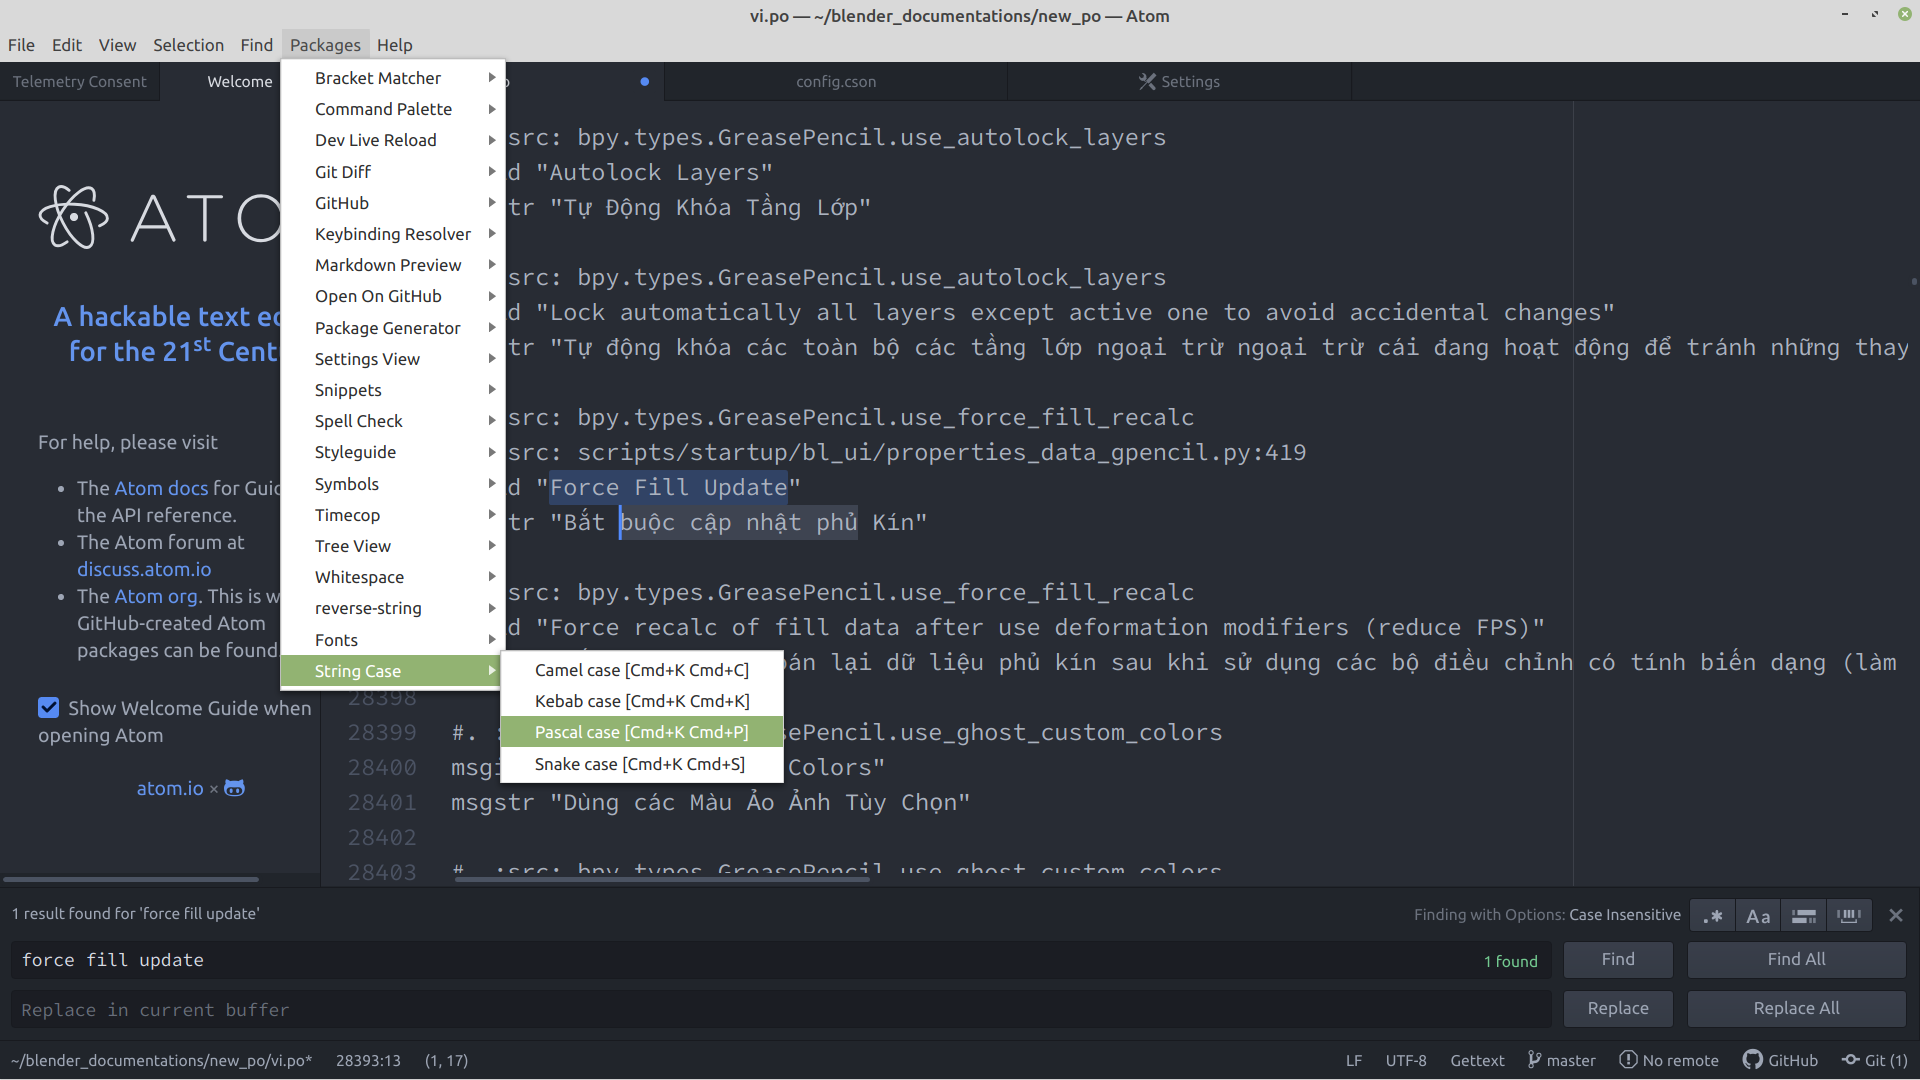Image resolution: width=1920 pixels, height=1080 pixels.
Task: Close the find and replace panel
Action: [x=1895, y=915]
